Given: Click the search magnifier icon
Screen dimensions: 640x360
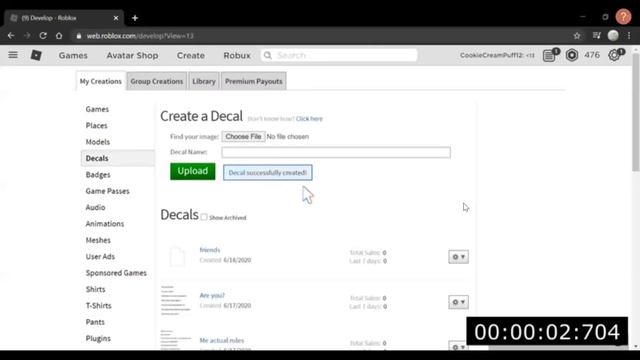Looking at the screenshot, I should (268, 55).
